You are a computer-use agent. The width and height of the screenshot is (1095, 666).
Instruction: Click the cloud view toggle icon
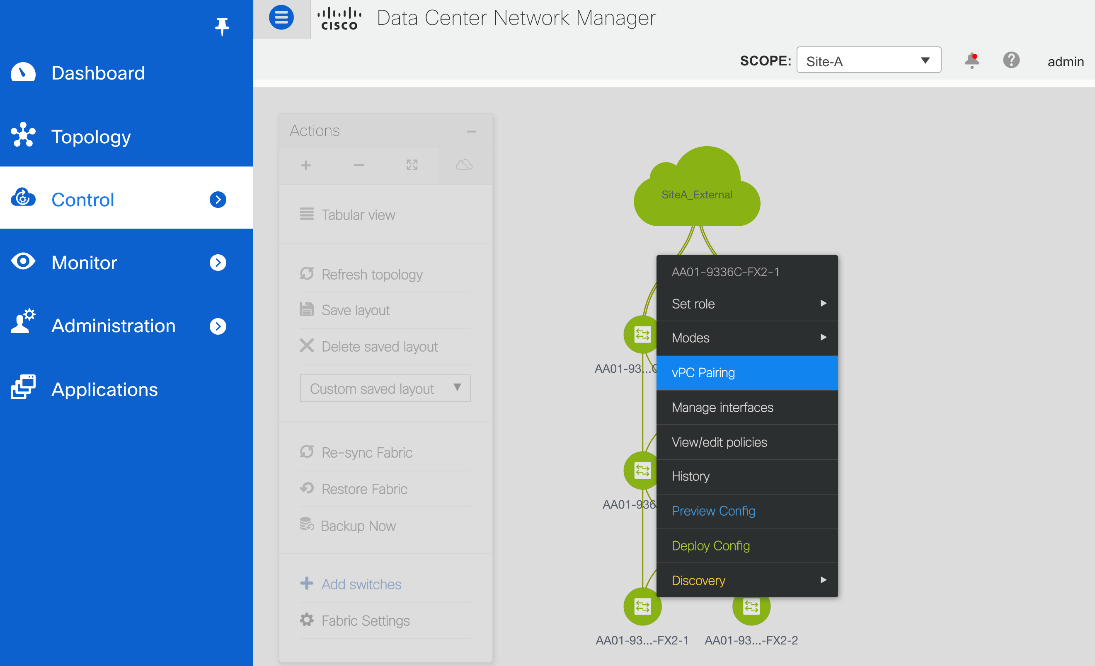464,165
